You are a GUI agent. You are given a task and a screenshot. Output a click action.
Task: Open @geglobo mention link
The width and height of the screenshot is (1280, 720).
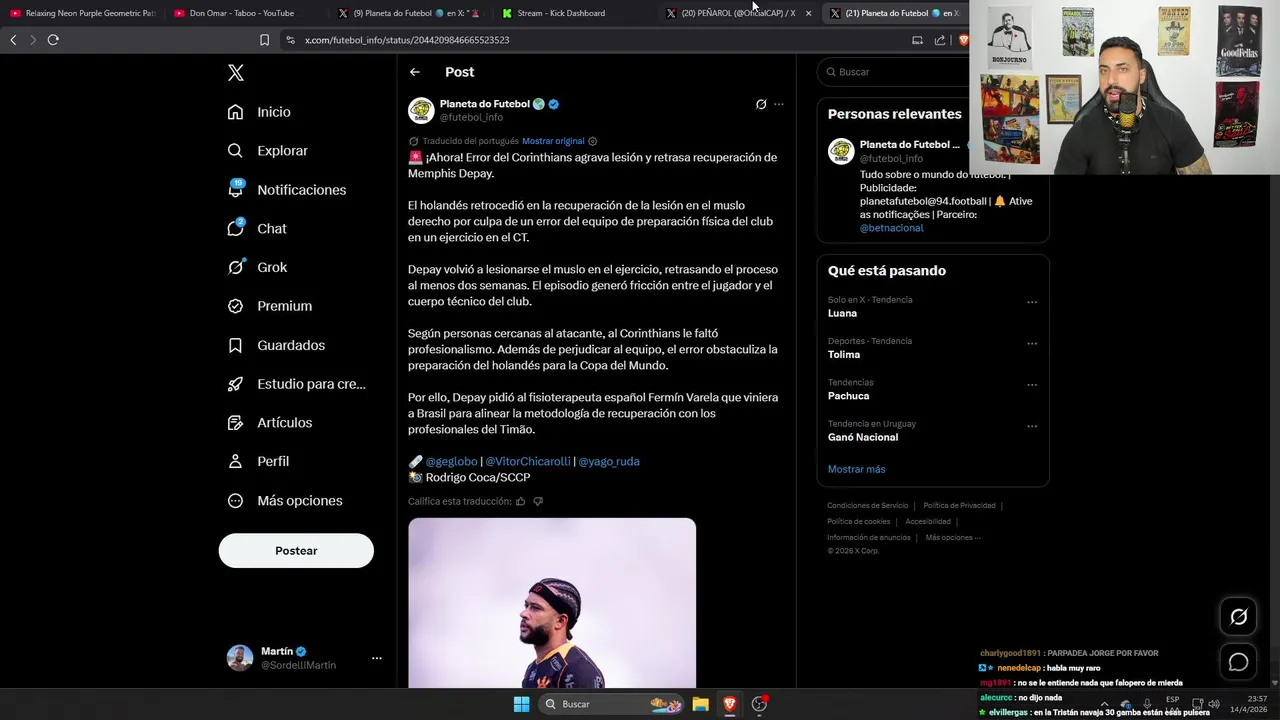(451, 461)
